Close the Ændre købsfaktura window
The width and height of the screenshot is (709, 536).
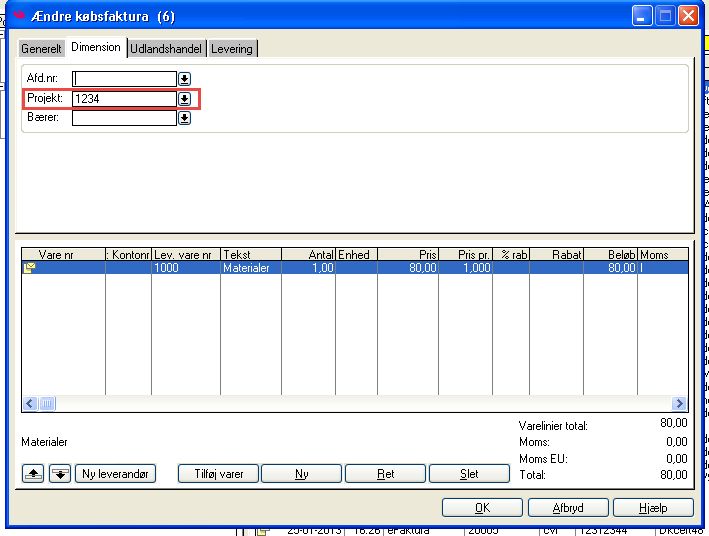[689, 16]
